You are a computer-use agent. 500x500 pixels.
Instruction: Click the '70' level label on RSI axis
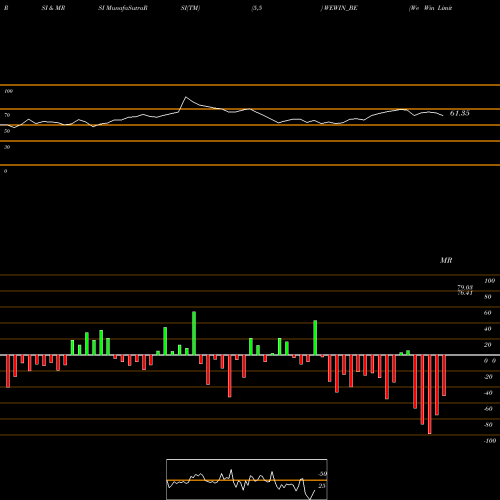[7, 115]
